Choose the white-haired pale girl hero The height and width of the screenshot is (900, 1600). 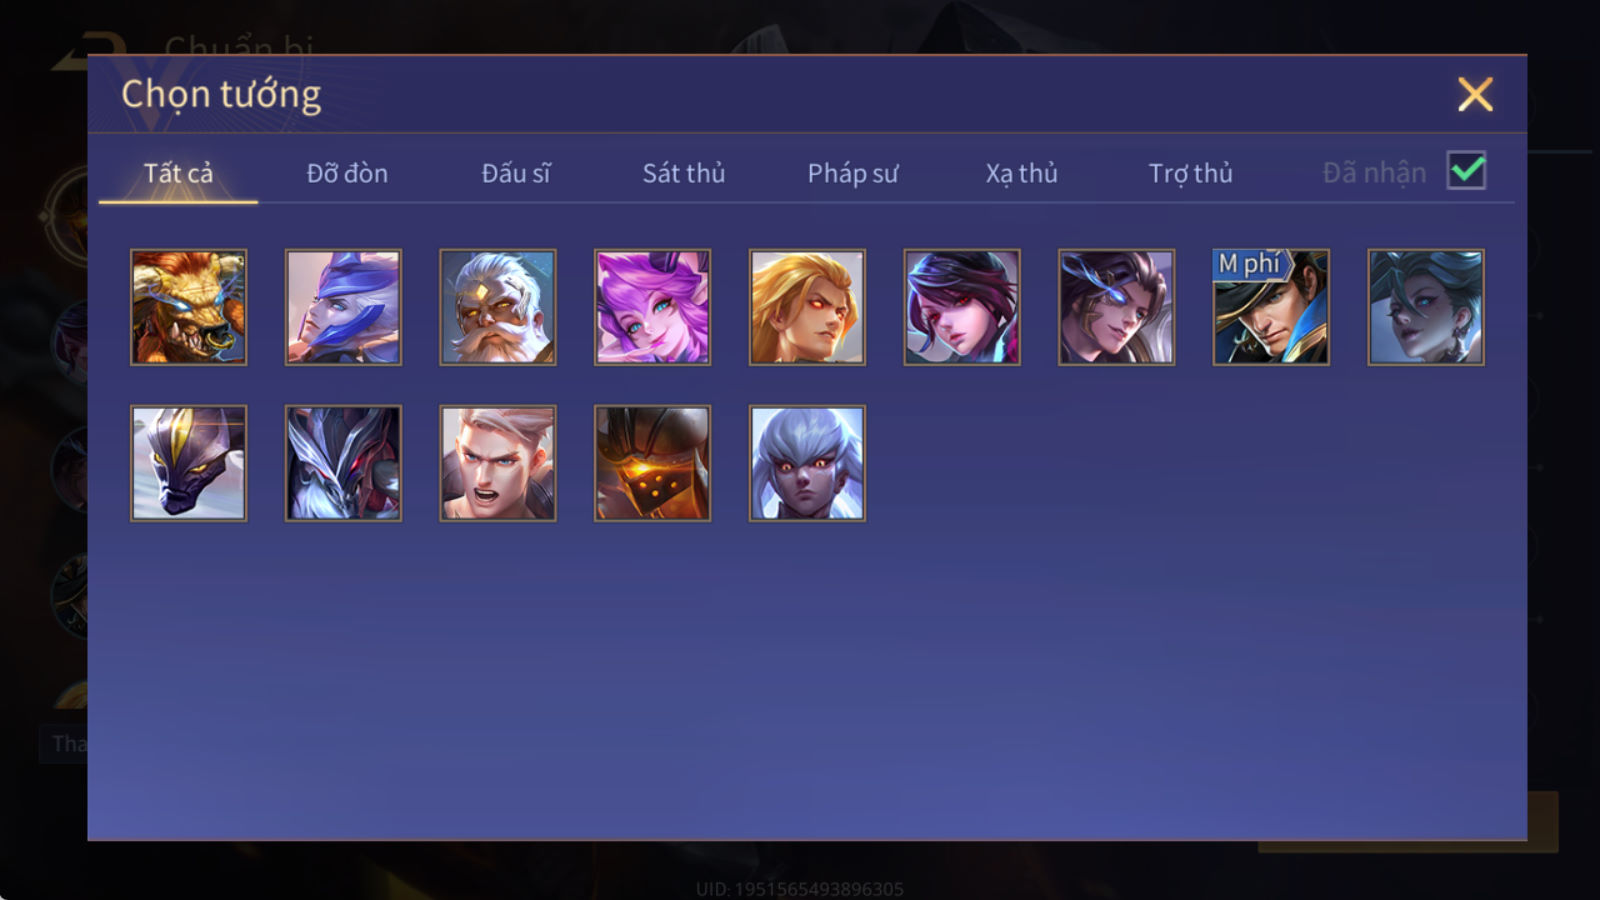[807, 463]
